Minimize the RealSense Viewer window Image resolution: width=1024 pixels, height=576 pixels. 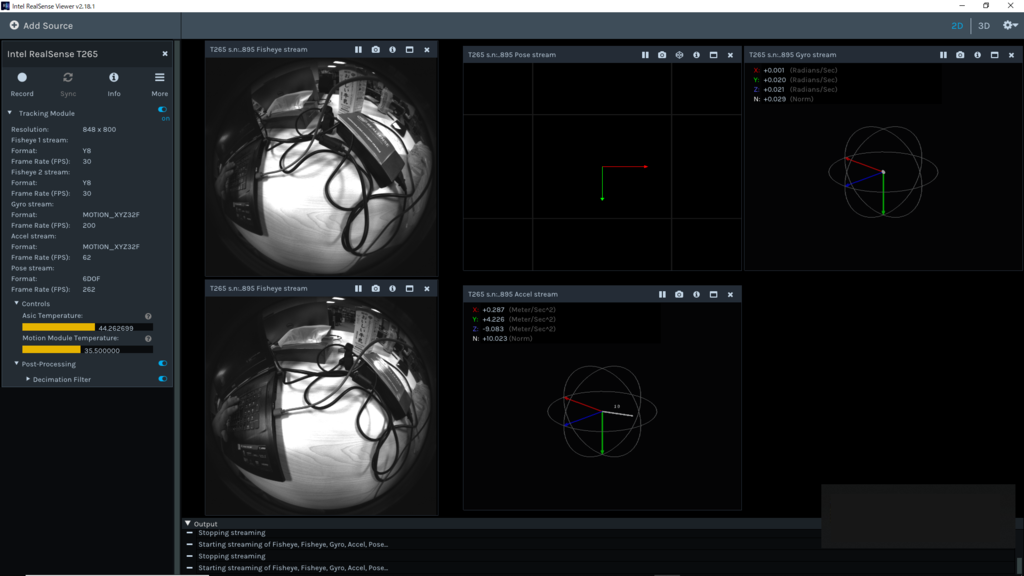[x=962, y=5]
